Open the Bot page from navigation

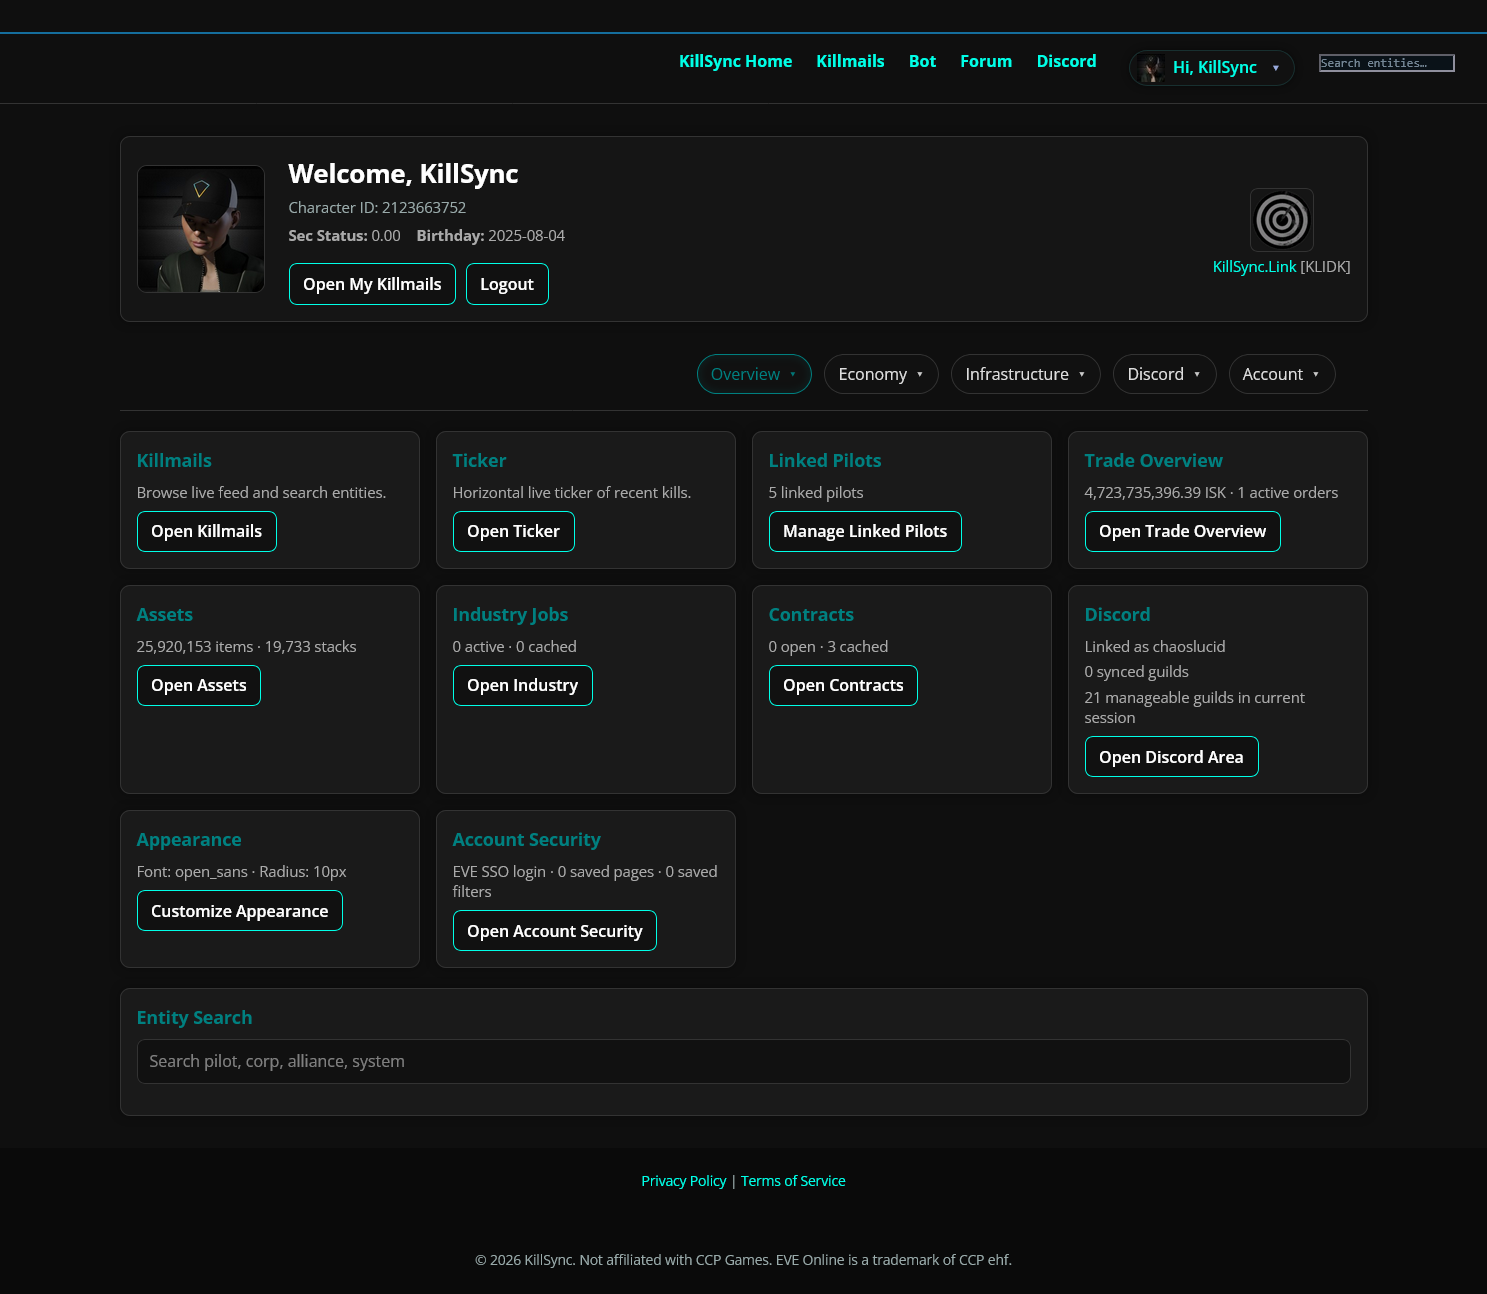click(922, 61)
